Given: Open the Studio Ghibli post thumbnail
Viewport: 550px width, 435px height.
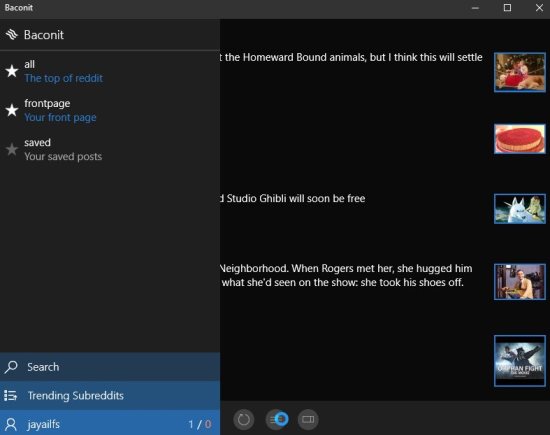Looking at the screenshot, I should click(x=520, y=209).
